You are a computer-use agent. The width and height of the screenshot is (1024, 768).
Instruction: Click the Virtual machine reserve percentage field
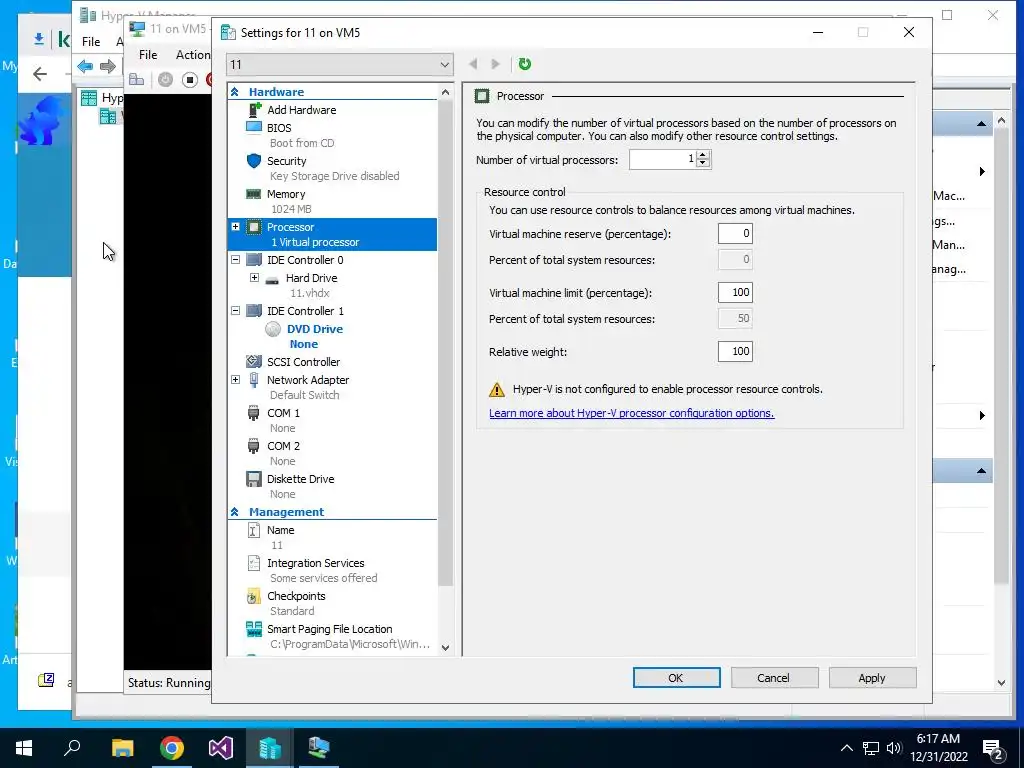[x=735, y=234]
